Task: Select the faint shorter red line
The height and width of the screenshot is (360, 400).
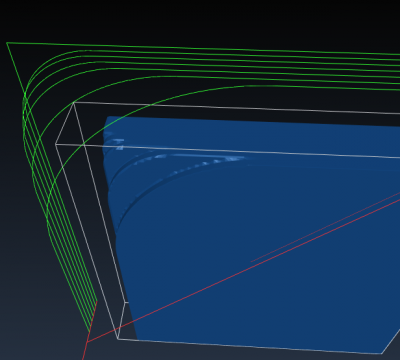Action: tap(325, 227)
